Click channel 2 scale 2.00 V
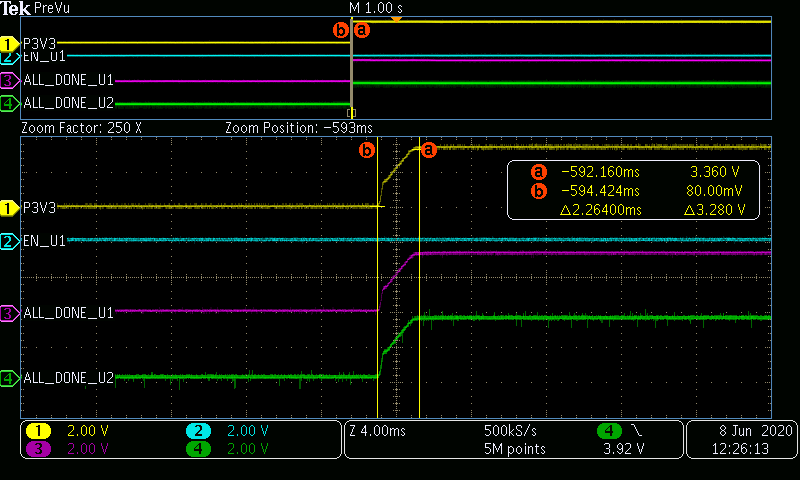This screenshot has width=800, height=480. (x=247, y=432)
